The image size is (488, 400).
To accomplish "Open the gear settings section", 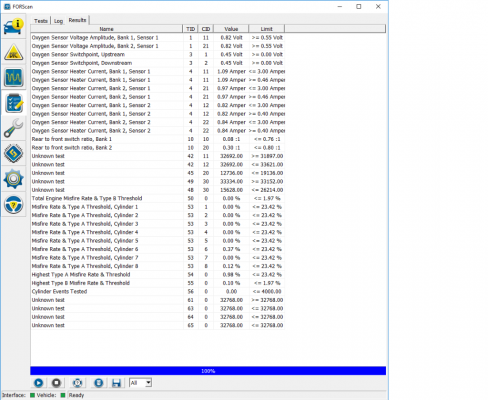I will coord(13,179).
